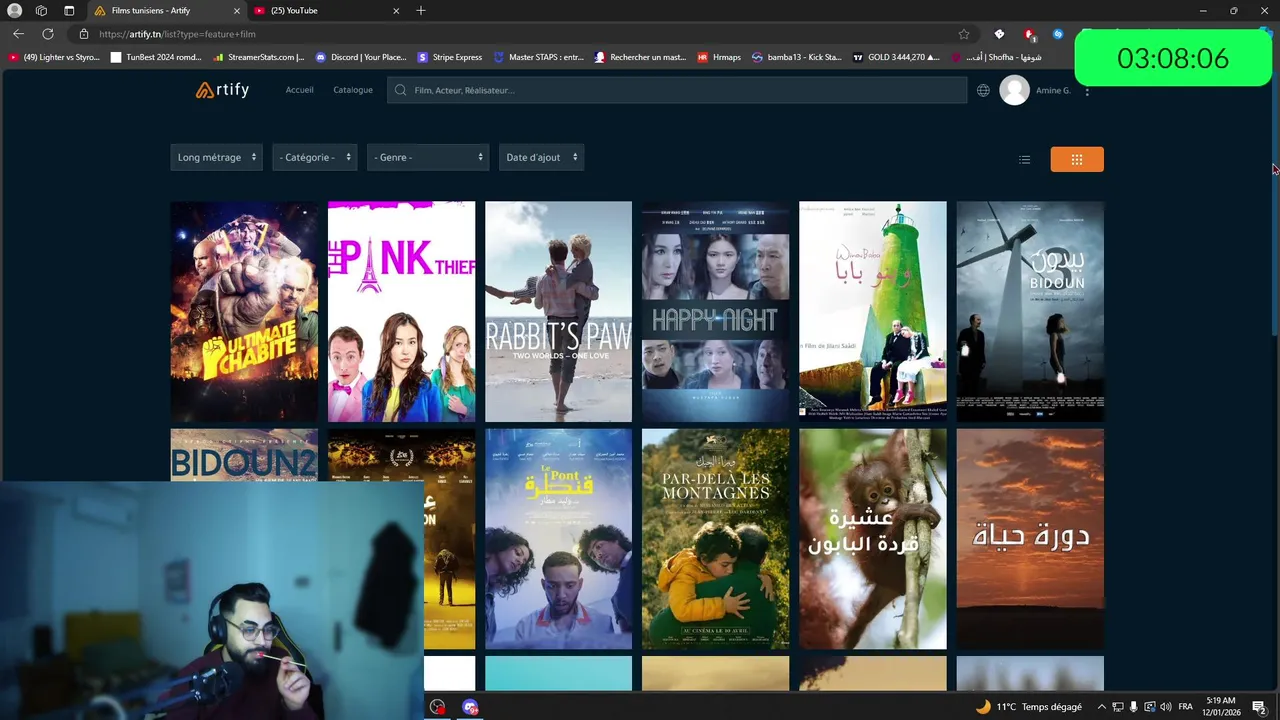Open the red extension with badge

tap(1028, 34)
